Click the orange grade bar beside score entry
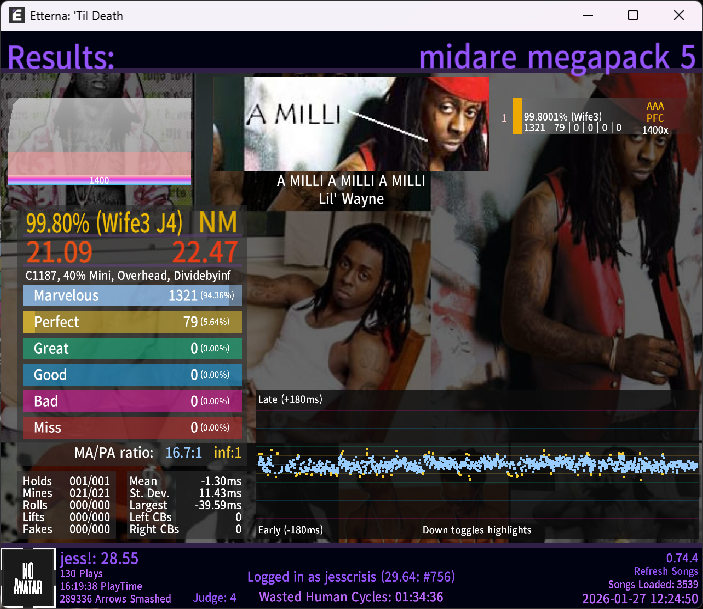 point(517,116)
